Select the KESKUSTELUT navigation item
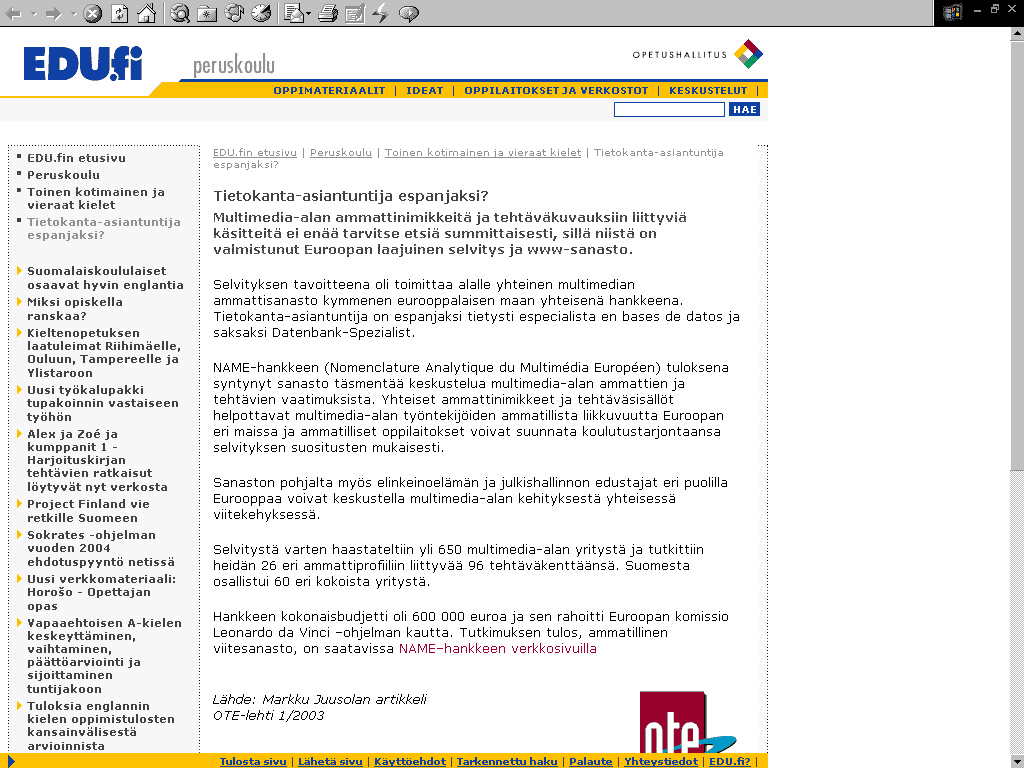This screenshot has height=768, width=1024. tap(708, 90)
